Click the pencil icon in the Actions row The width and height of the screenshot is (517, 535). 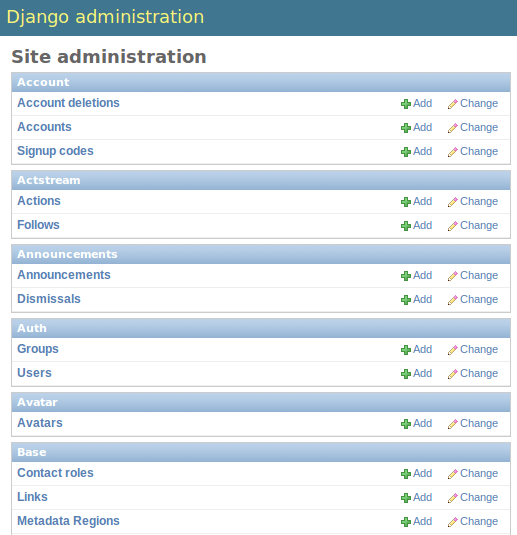[453, 202]
